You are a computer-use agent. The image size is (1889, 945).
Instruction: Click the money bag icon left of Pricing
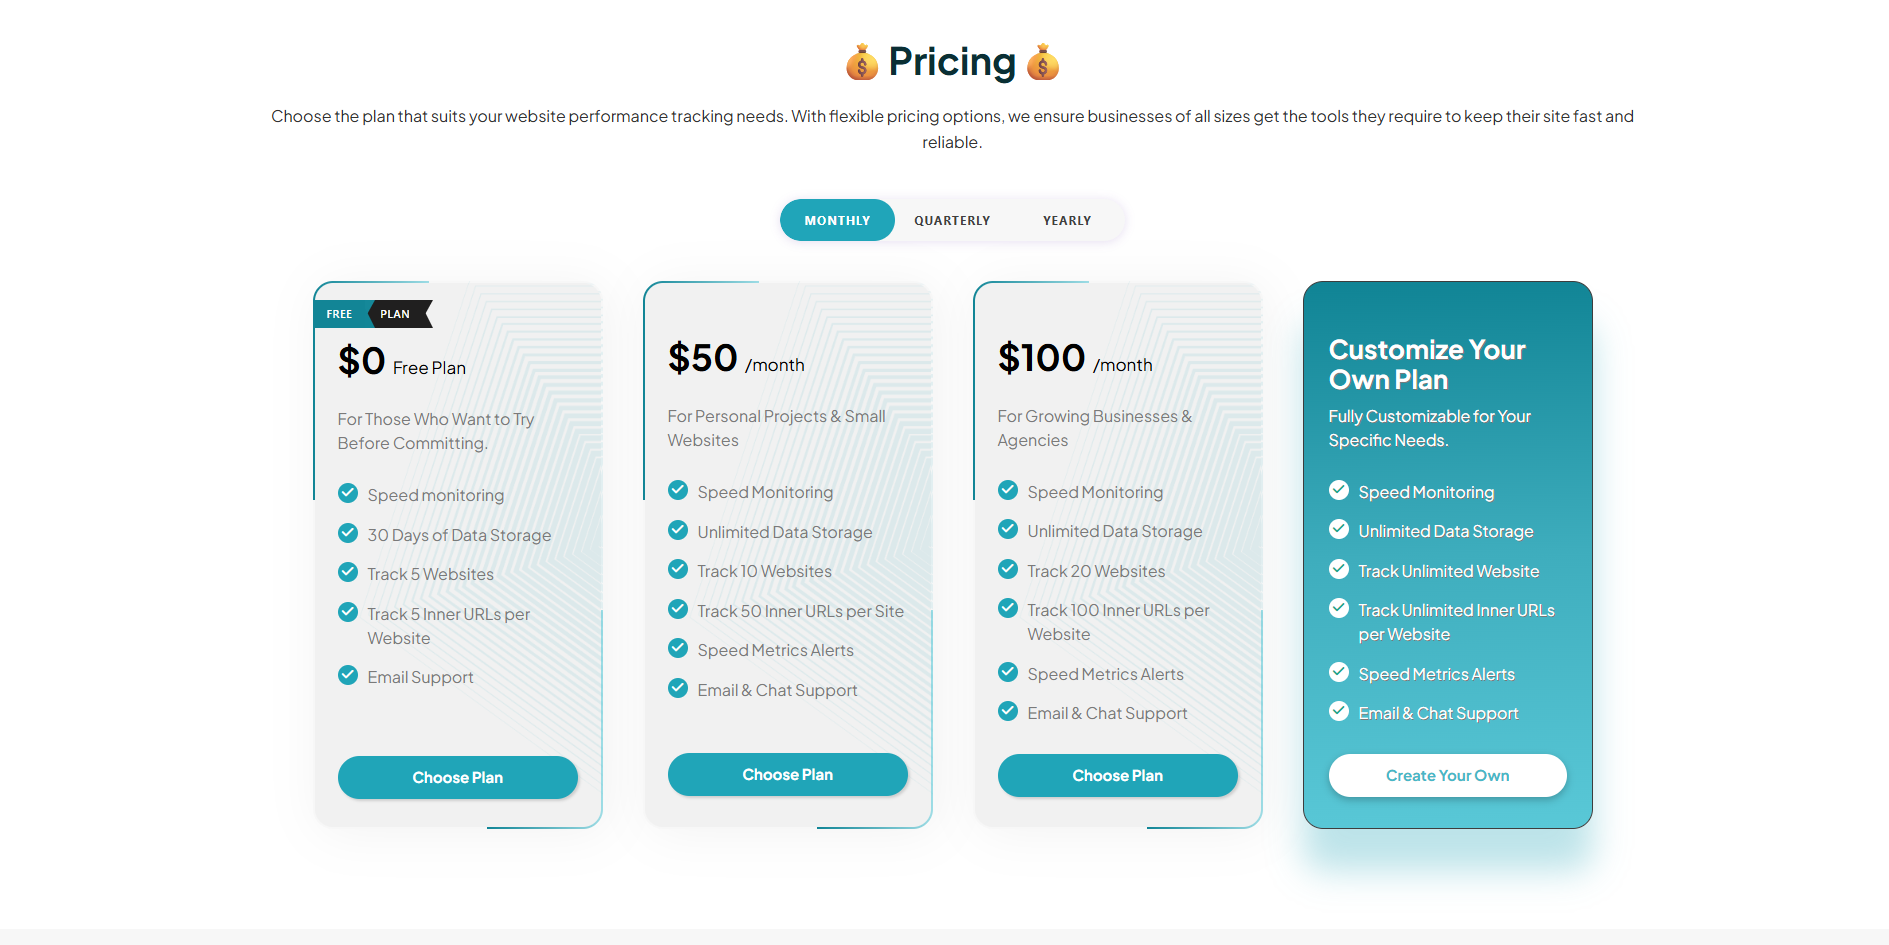tap(861, 62)
